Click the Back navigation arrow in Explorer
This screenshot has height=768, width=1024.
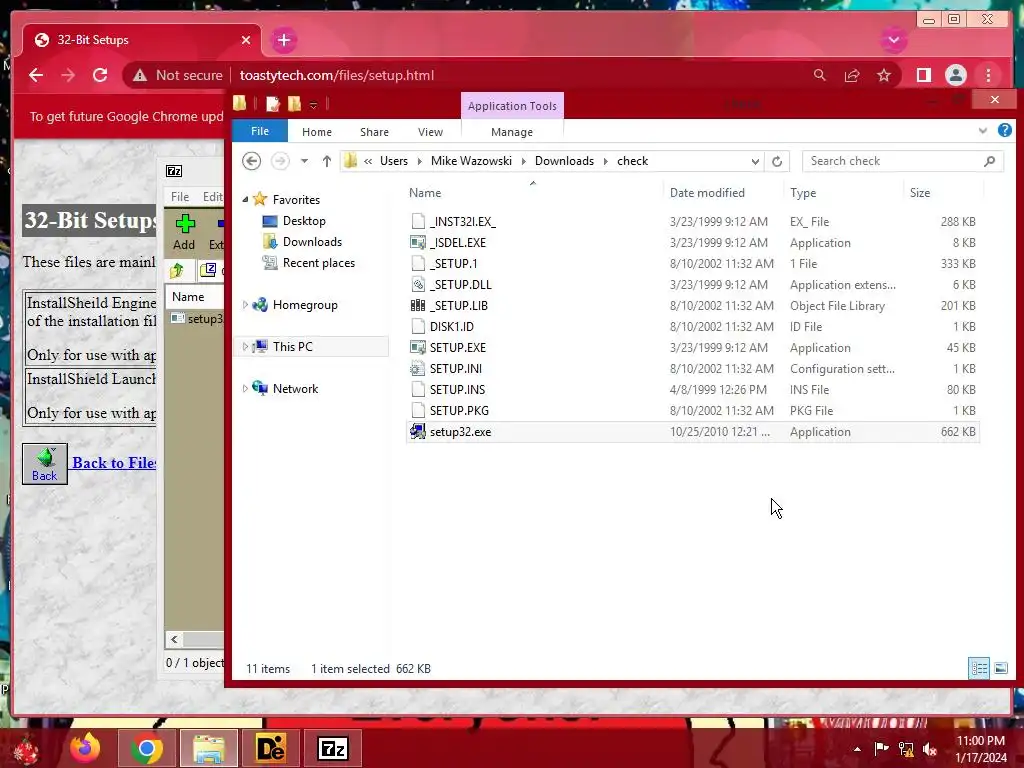coord(251,161)
